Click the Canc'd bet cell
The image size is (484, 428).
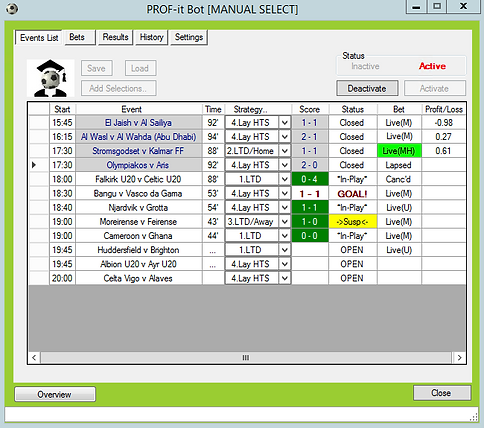[399, 179]
